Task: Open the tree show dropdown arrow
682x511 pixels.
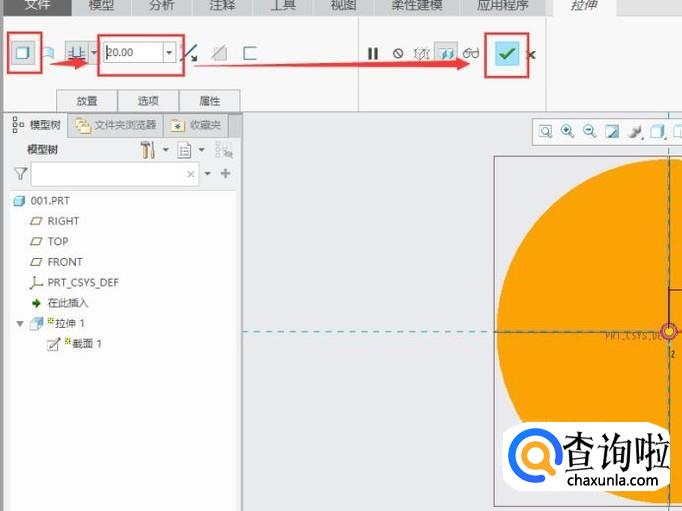Action: 201,150
